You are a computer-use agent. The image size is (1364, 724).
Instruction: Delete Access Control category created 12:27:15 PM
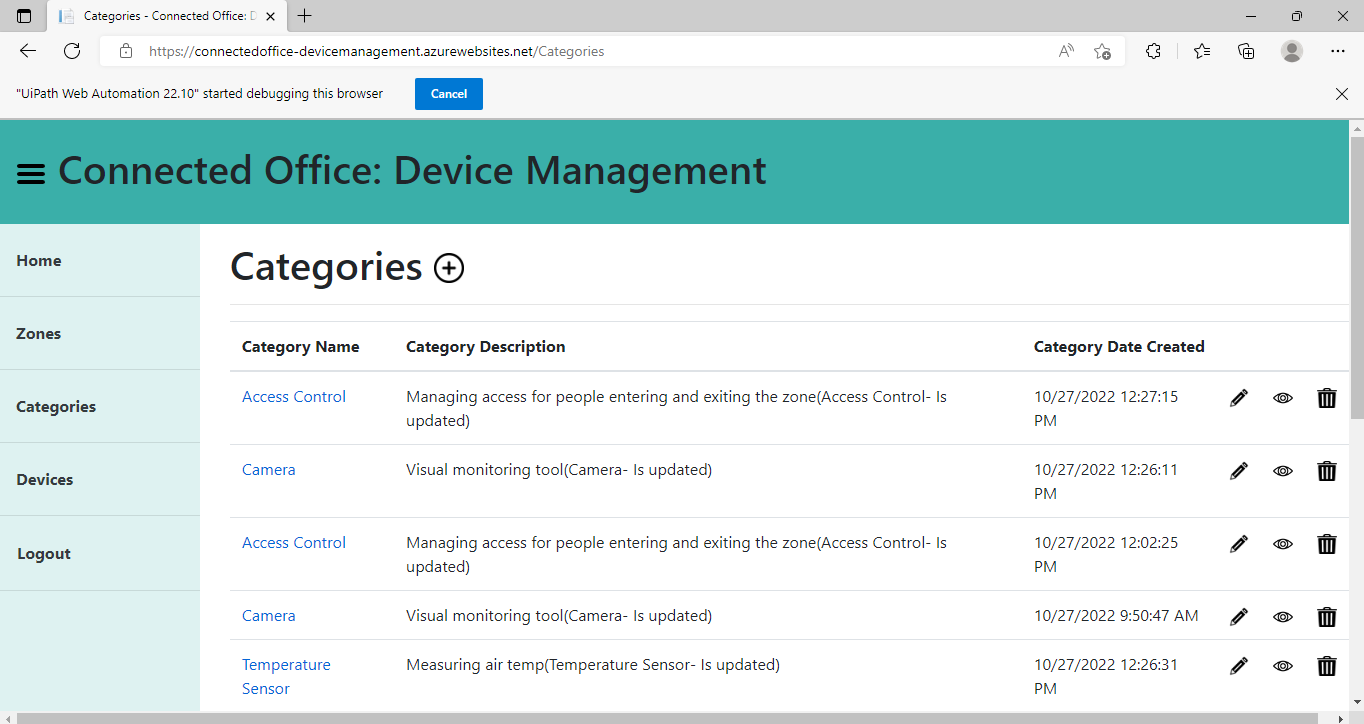(x=1327, y=398)
